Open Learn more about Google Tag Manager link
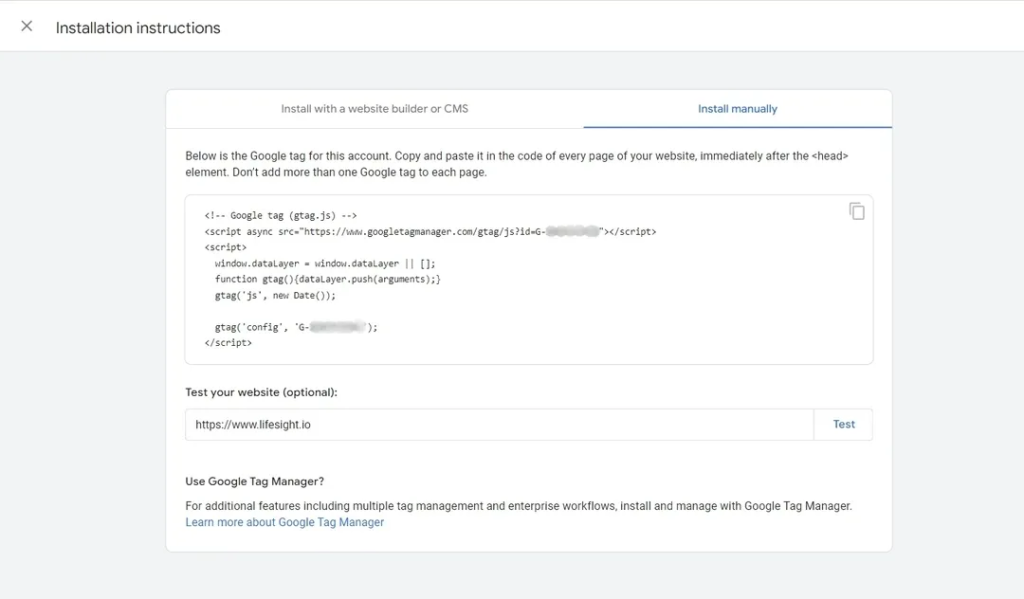The width and height of the screenshot is (1024, 599). [x=285, y=522]
